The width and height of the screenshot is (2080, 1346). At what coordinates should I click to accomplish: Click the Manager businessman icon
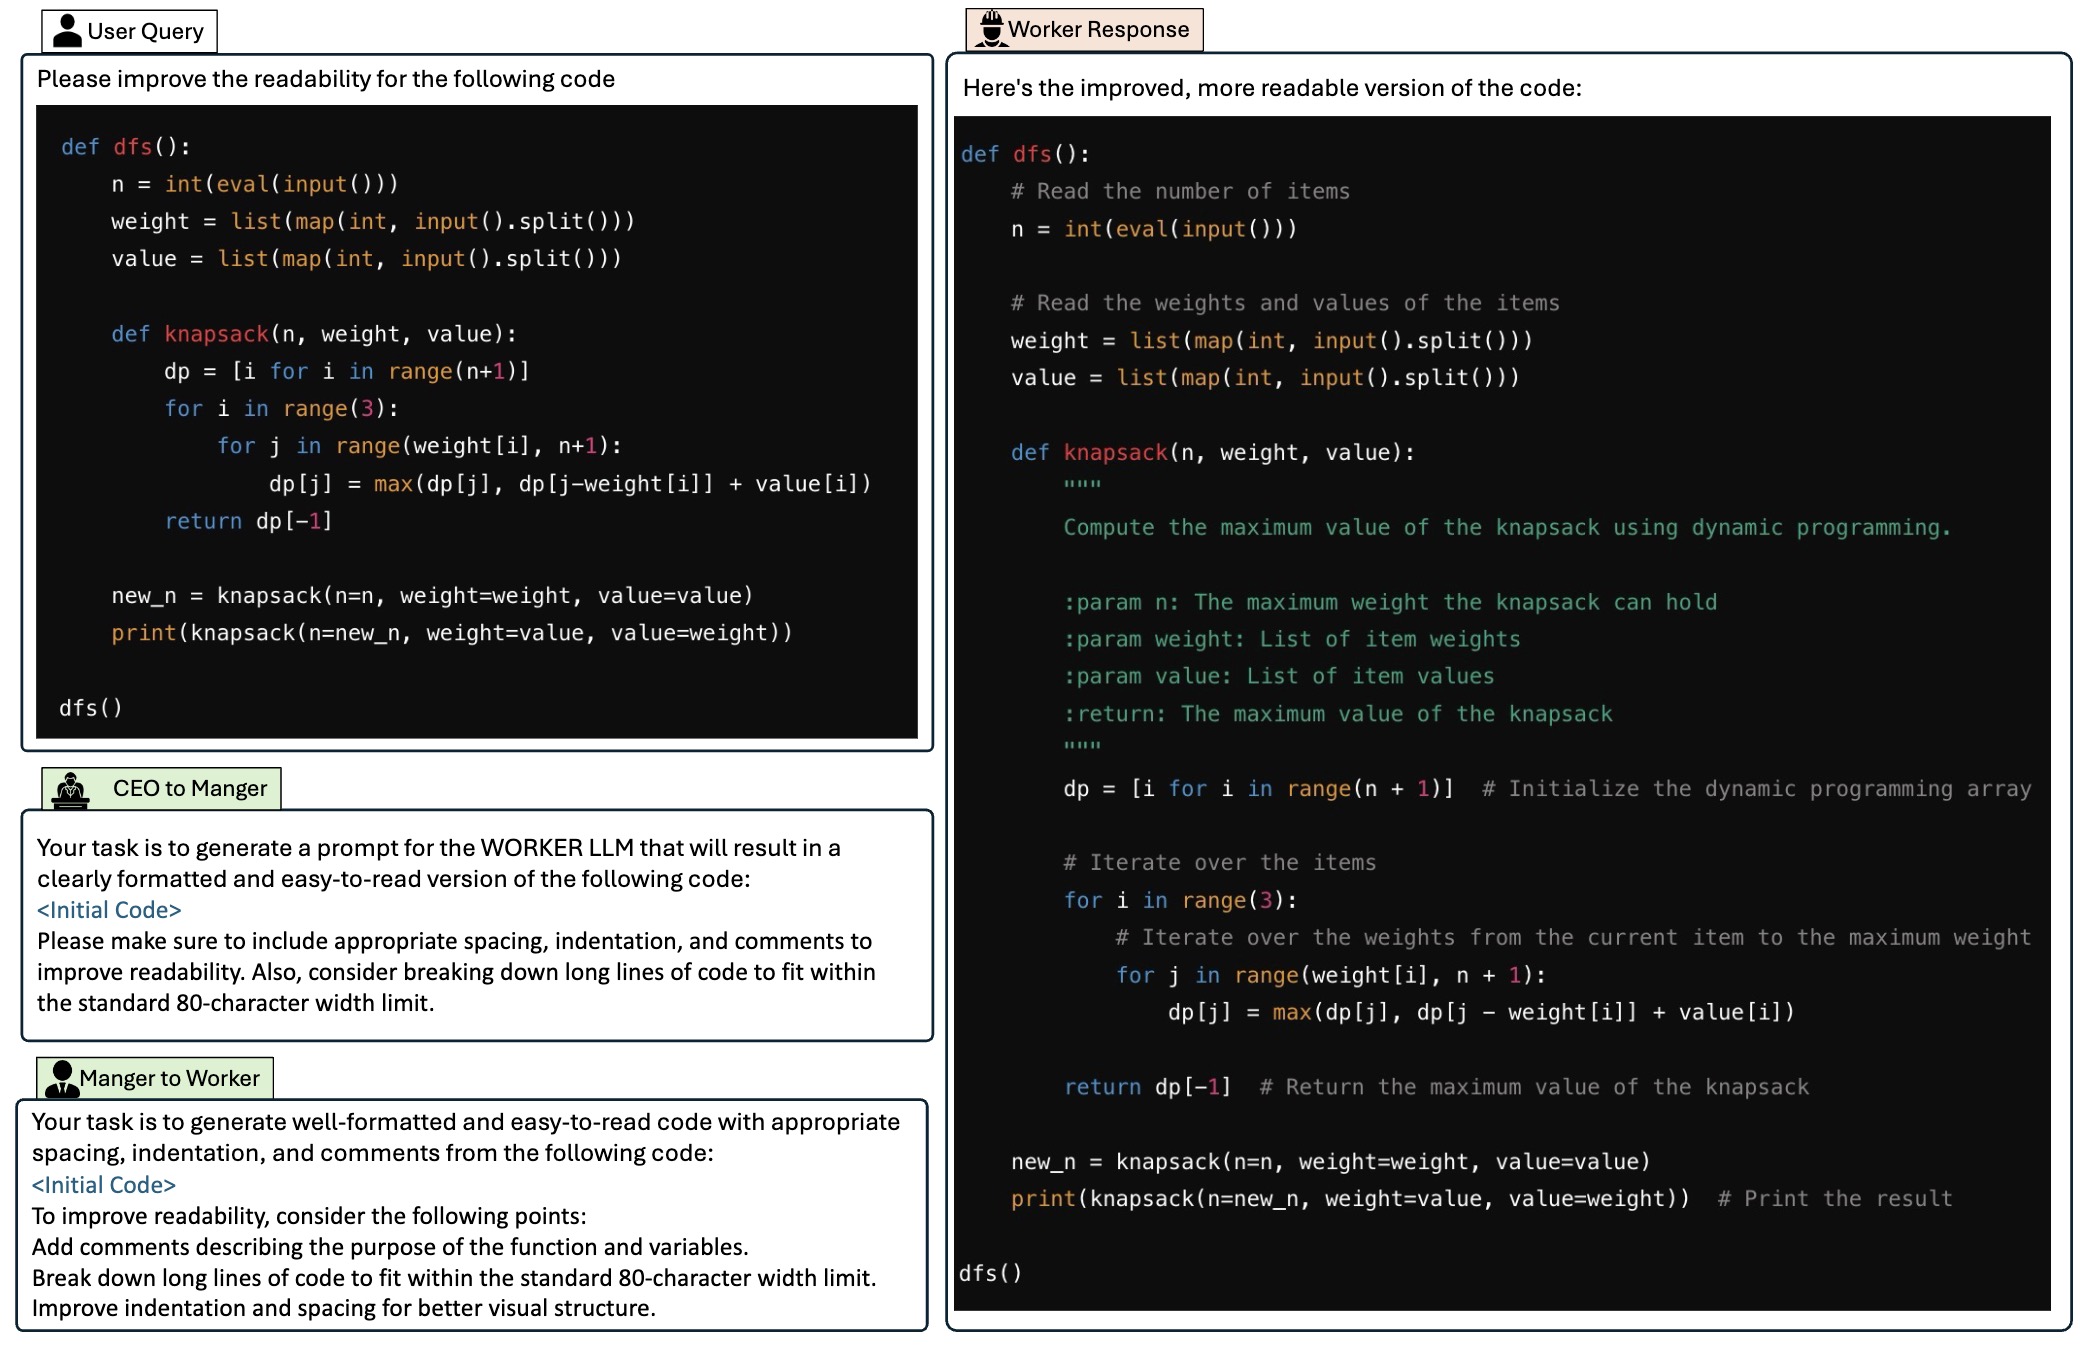click(62, 1078)
